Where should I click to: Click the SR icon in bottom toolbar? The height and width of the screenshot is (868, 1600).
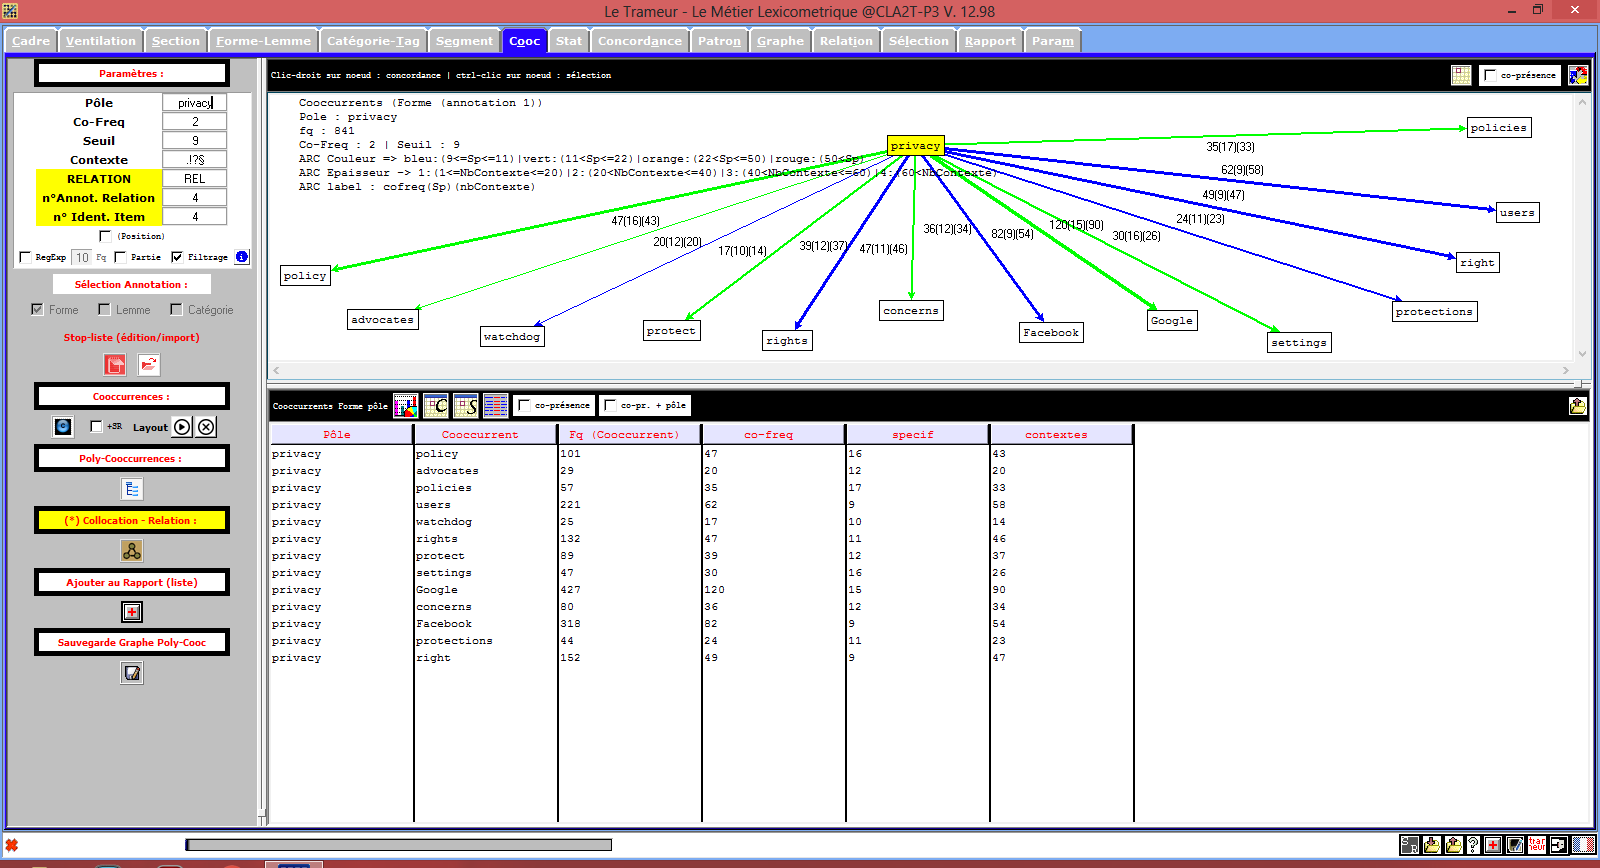tap(1410, 845)
